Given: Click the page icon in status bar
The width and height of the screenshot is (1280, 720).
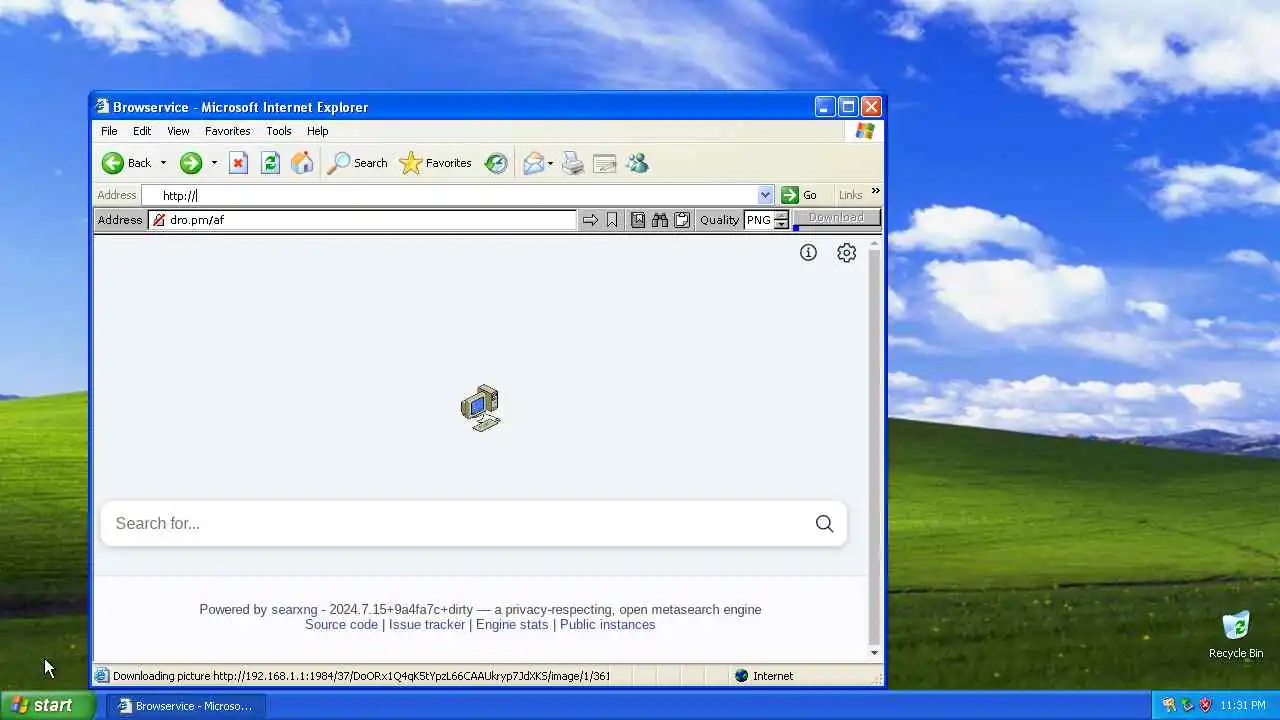Looking at the screenshot, I should (x=101, y=676).
